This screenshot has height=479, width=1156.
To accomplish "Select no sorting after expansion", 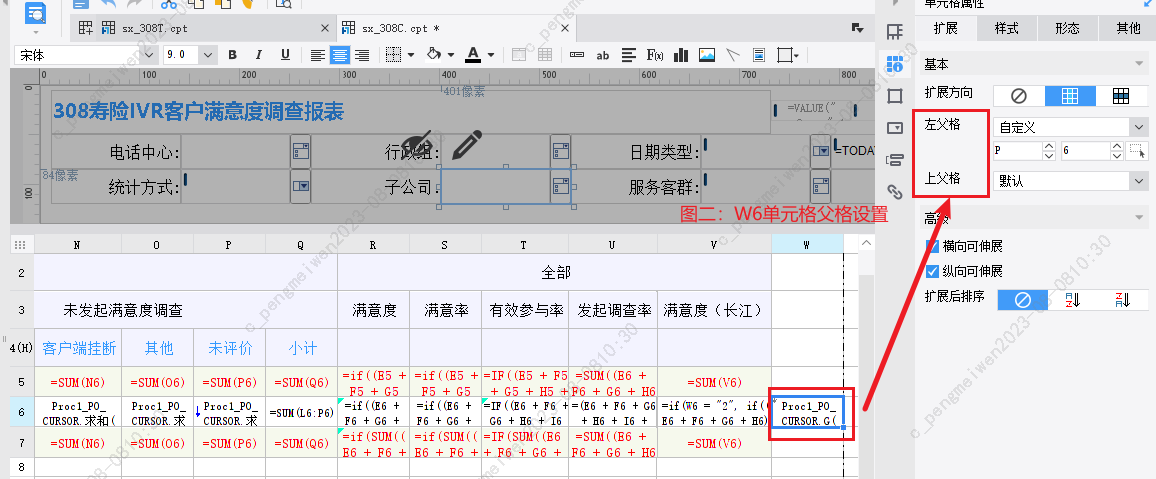I will [1022, 300].
